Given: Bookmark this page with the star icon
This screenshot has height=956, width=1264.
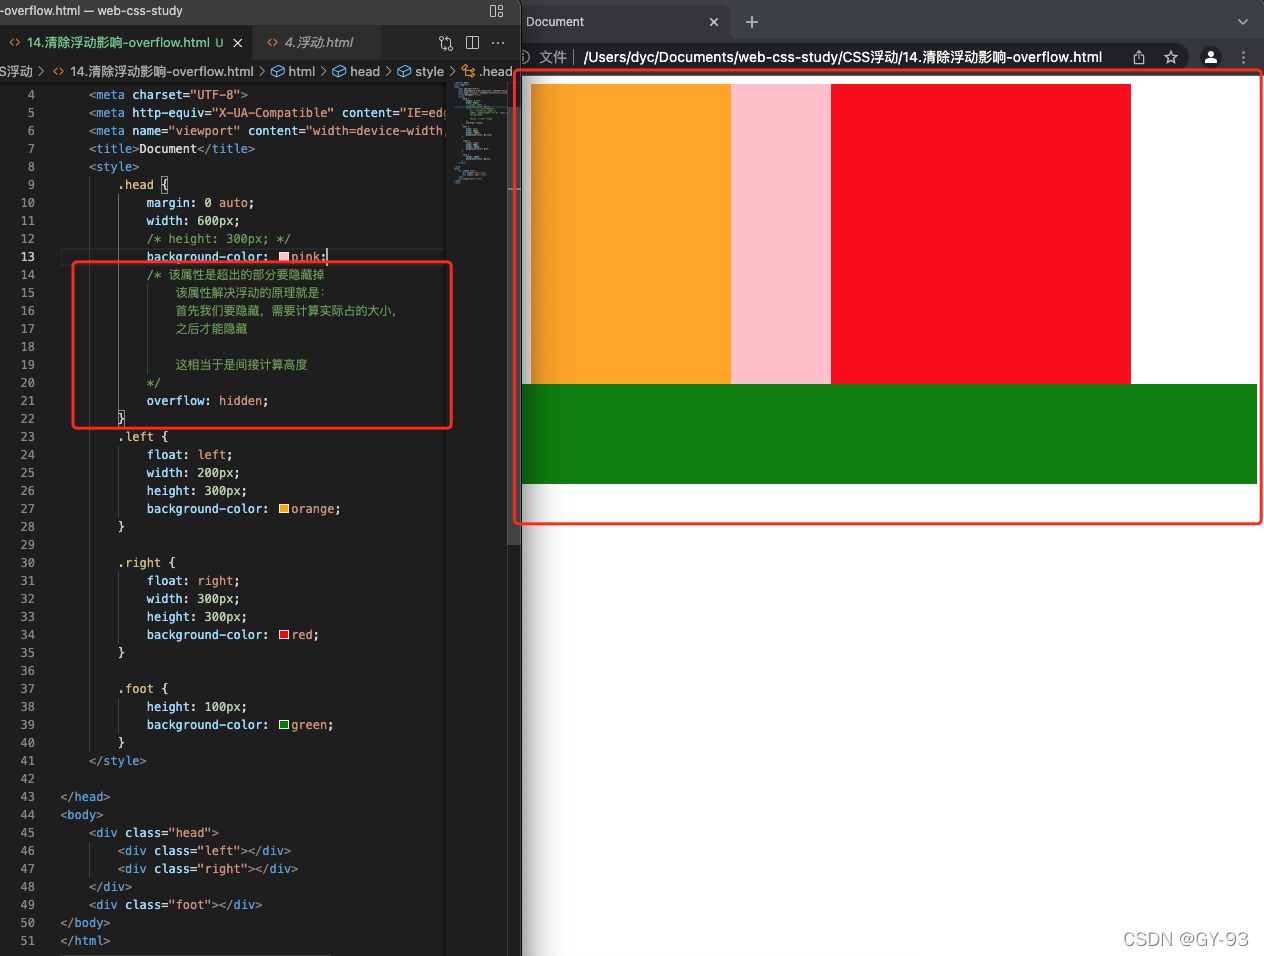Looking at the screenshot, I should coord(1171,57).
